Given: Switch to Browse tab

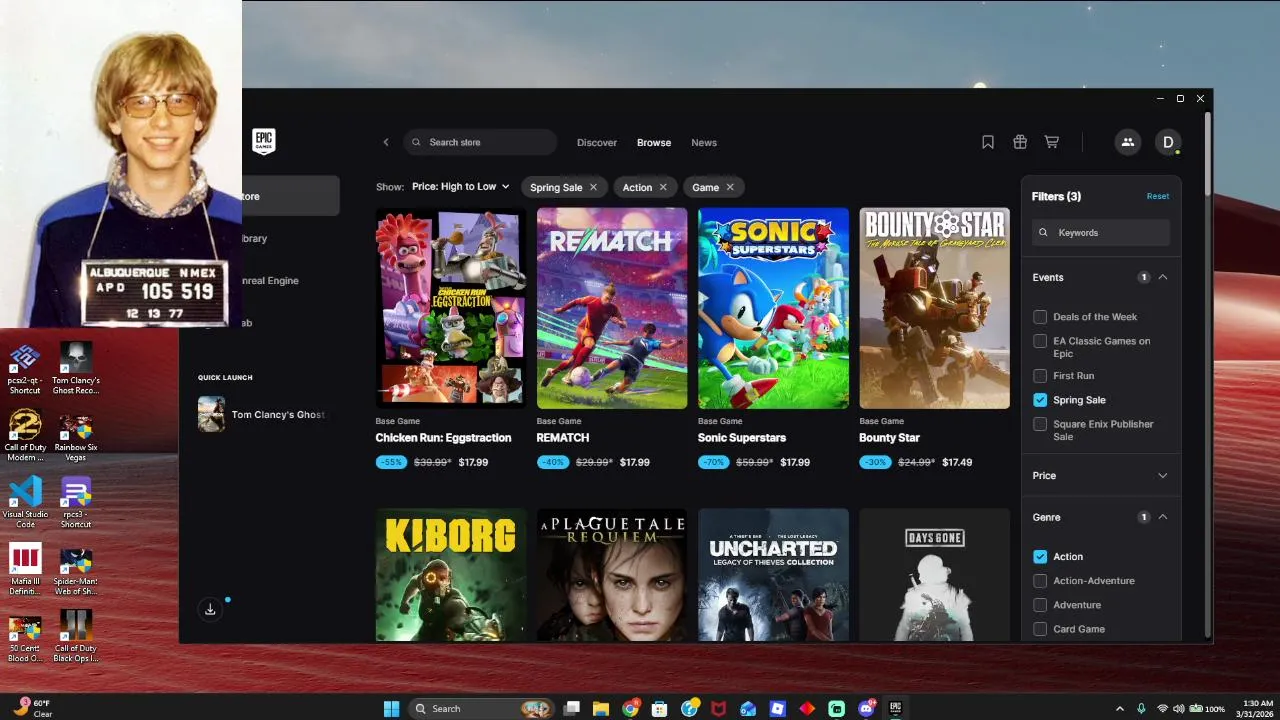Looking at the screenshot, I should (654, 142).
